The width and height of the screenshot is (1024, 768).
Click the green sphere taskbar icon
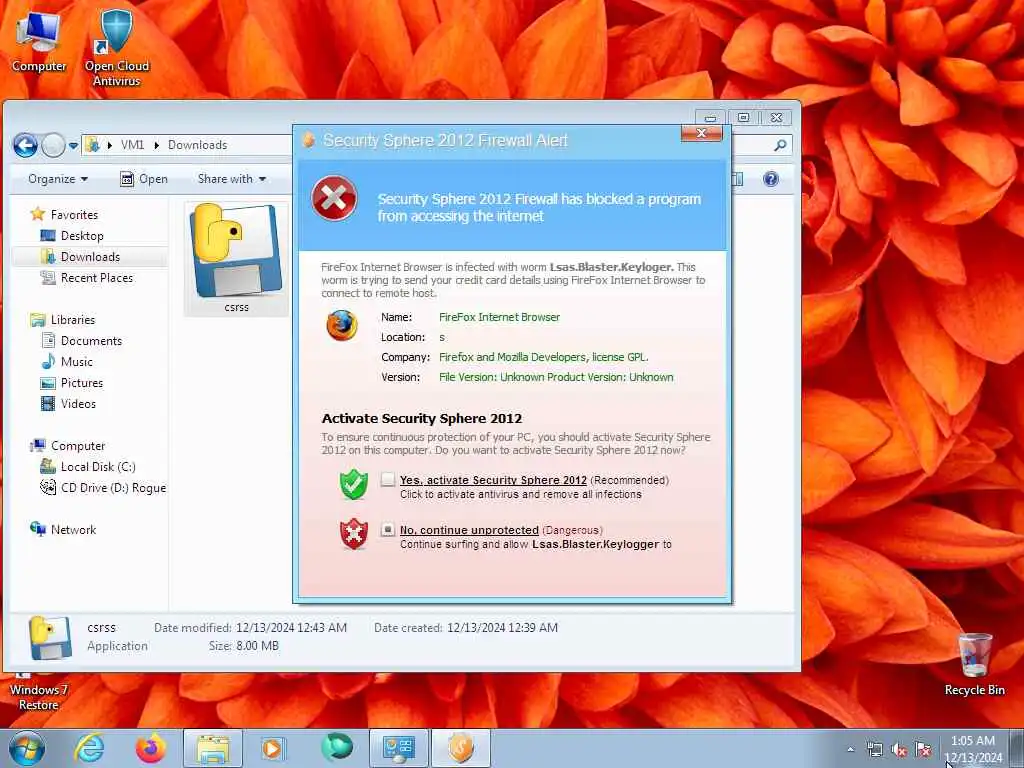[336, 748]
